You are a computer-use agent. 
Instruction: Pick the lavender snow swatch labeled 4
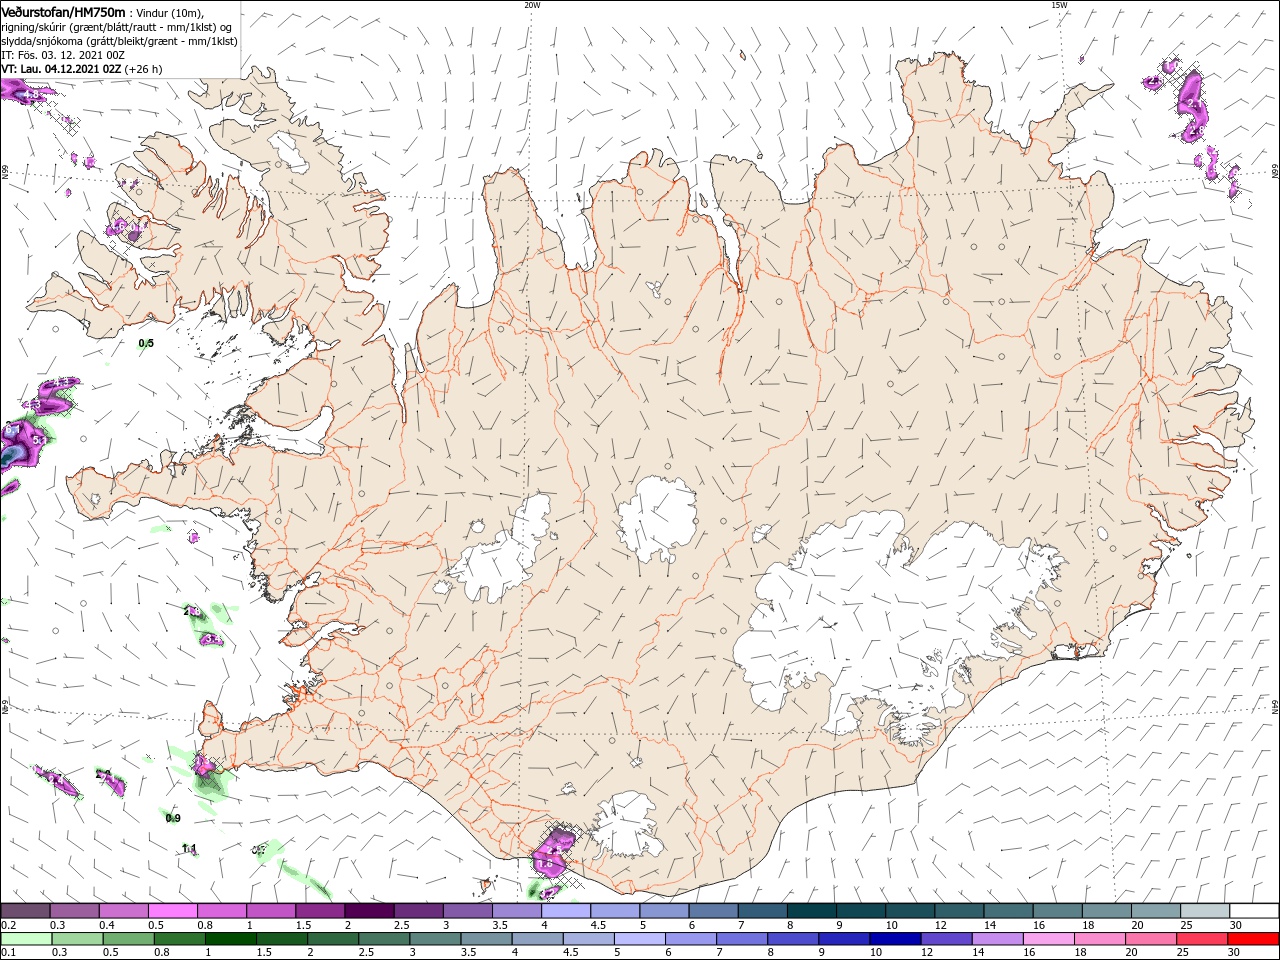point(566,911)
